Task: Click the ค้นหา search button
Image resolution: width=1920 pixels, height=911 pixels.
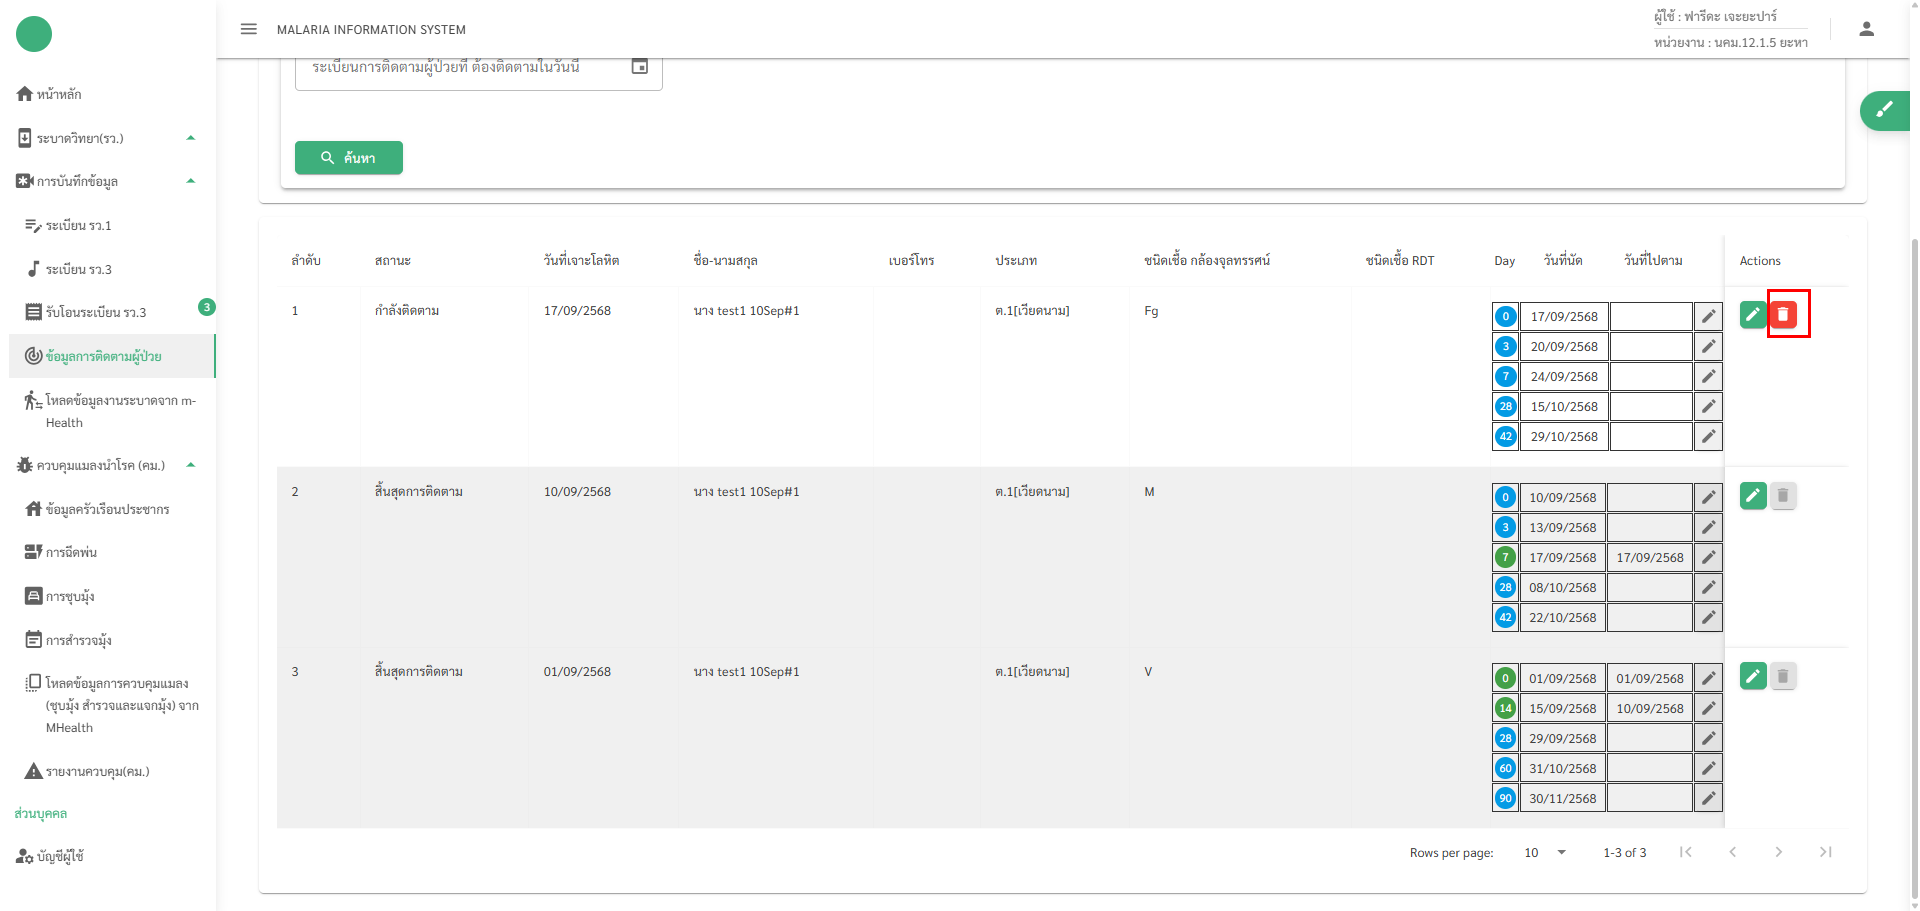Action: [x=348, y=158]
